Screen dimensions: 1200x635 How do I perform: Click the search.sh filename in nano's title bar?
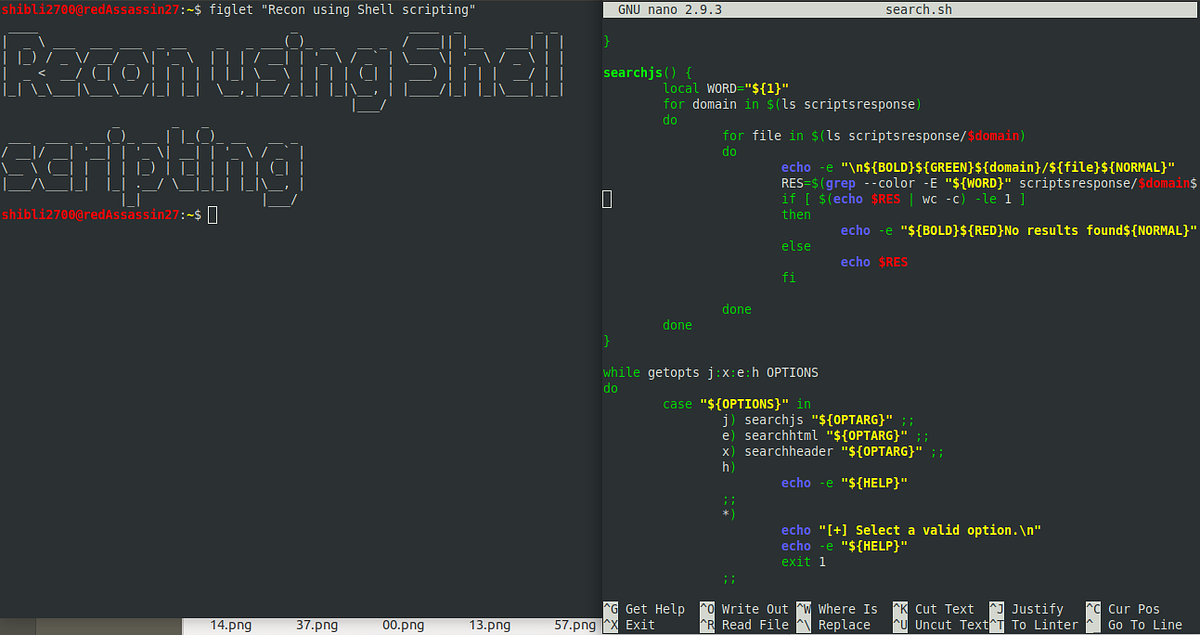(918, 8)
